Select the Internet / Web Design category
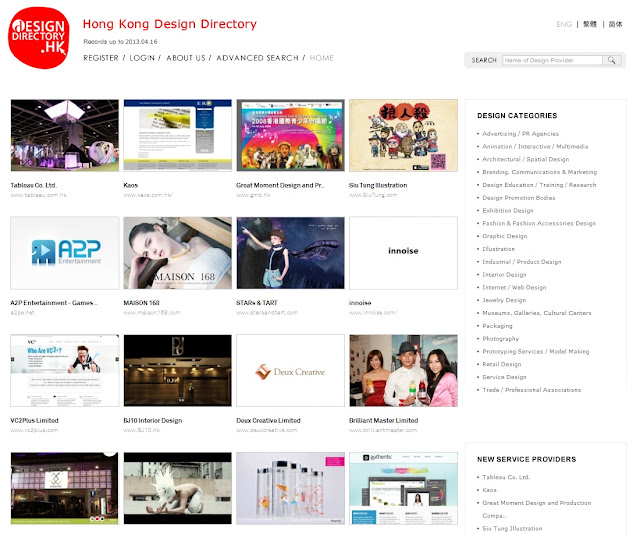Image resolution: width=640 pixels, height=534 pixels. pos(514,287)
